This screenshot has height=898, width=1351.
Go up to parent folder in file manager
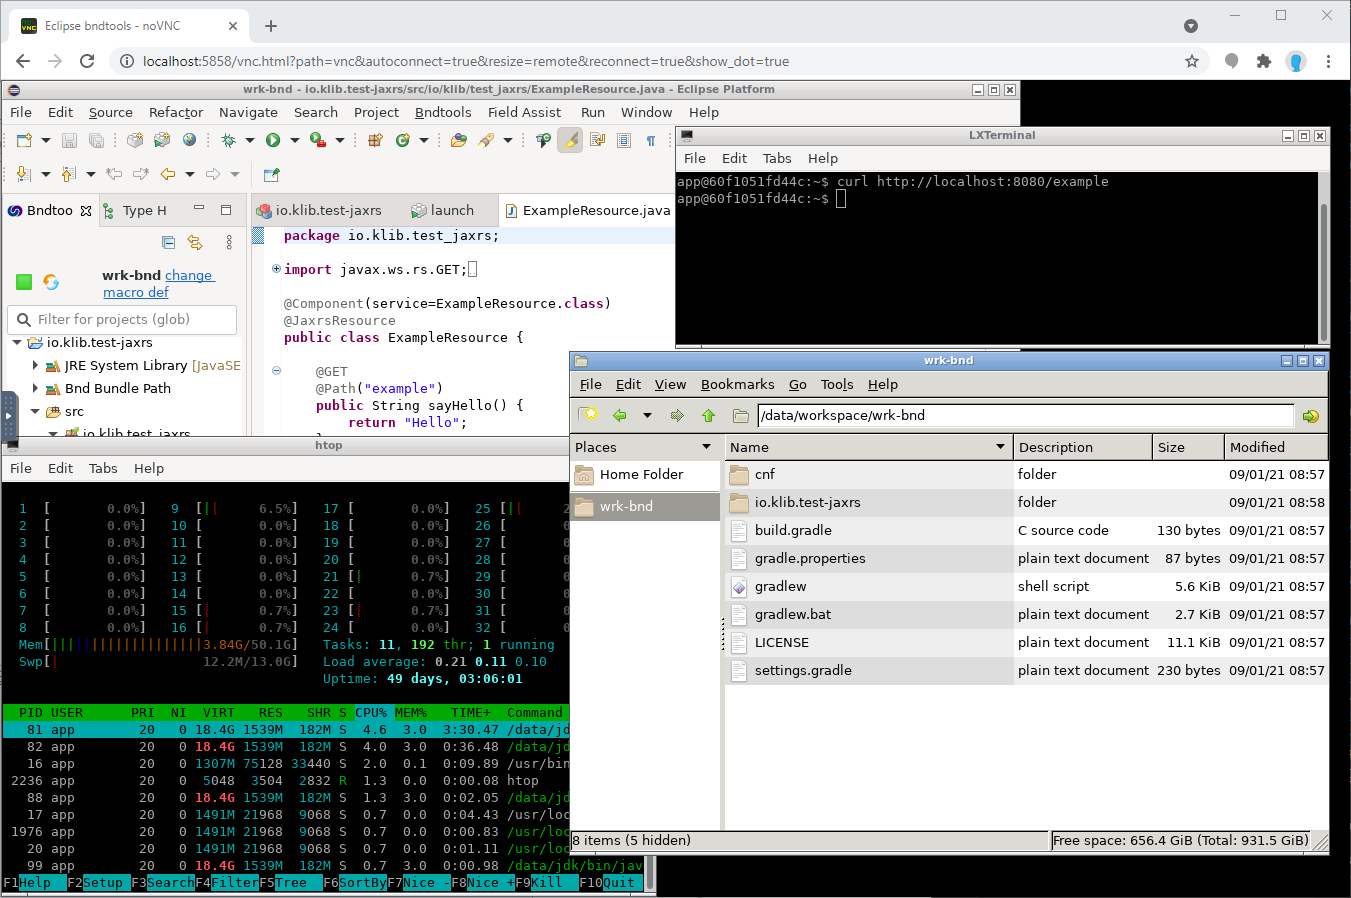click(x=708, y=416)
